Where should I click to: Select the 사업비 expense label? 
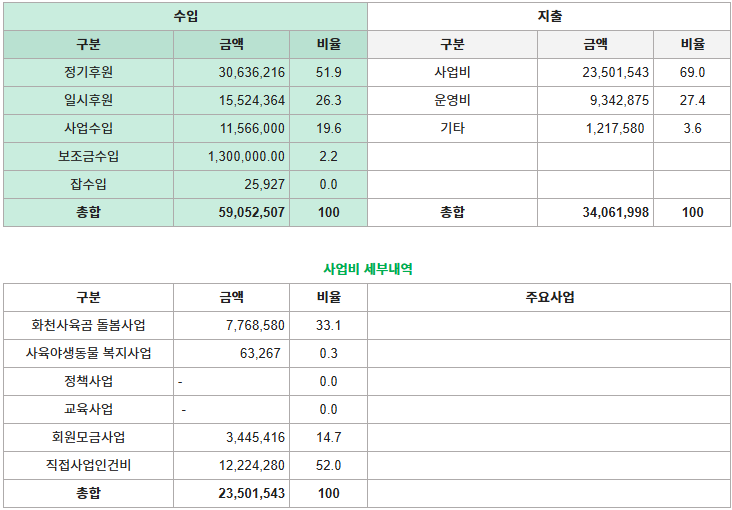click(452, 72)
